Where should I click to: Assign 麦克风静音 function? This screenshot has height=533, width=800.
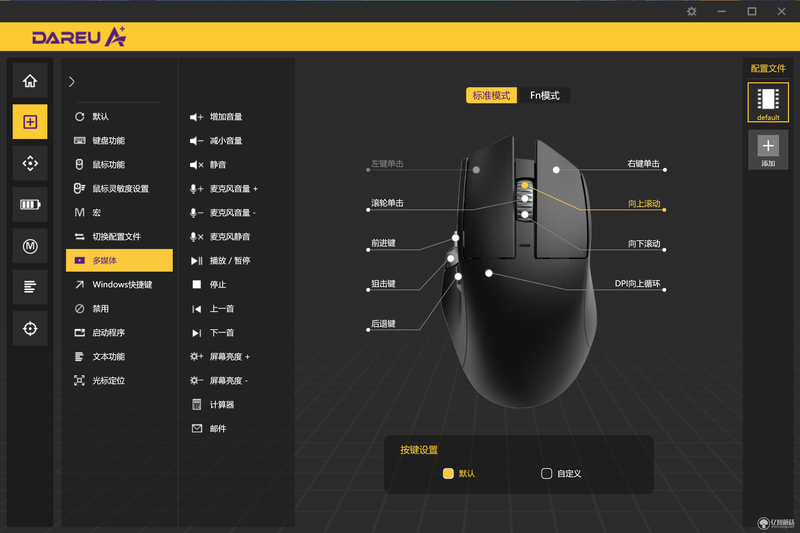click(220, 237)
